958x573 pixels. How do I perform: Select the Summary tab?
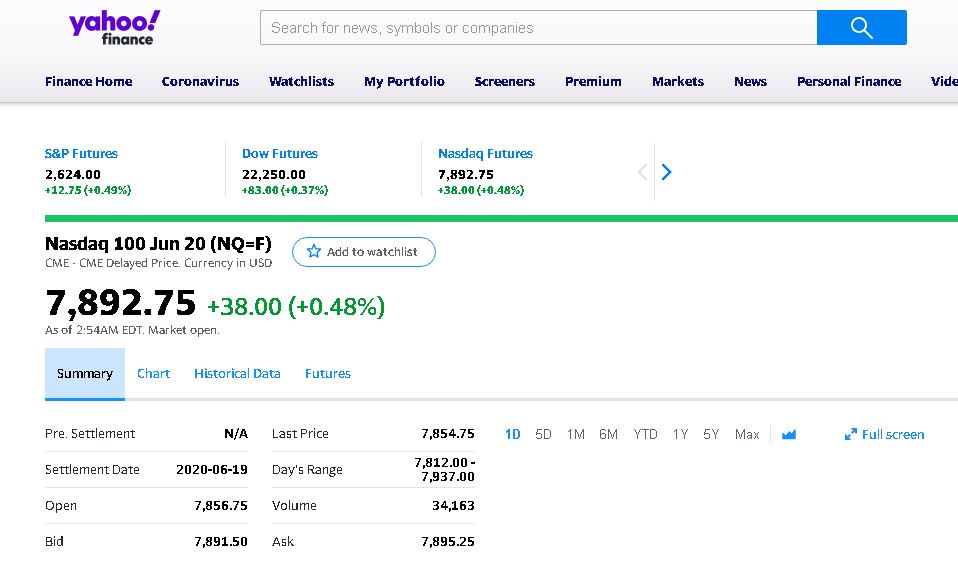tap(85, 374)
